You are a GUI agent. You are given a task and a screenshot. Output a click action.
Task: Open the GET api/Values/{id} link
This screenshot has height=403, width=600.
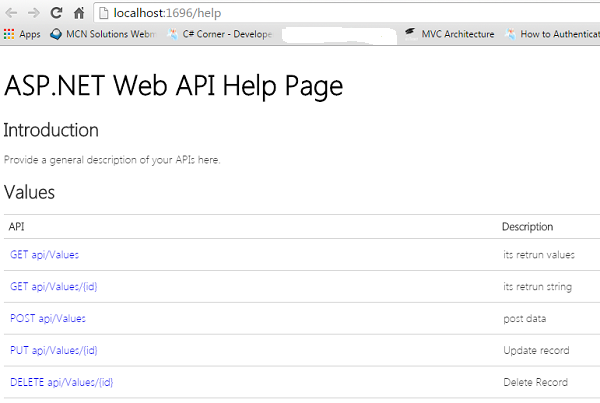[x=53, y=287]
